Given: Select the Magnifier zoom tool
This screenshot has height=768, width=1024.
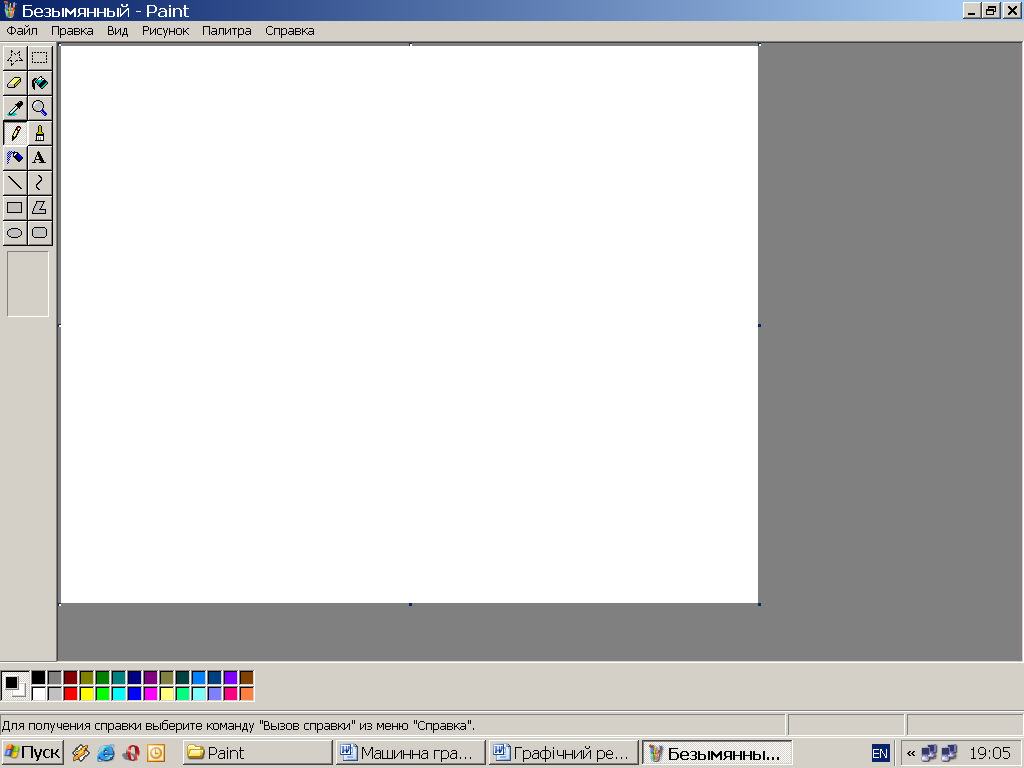Looking at the screenshot, I should pos(40,108).
